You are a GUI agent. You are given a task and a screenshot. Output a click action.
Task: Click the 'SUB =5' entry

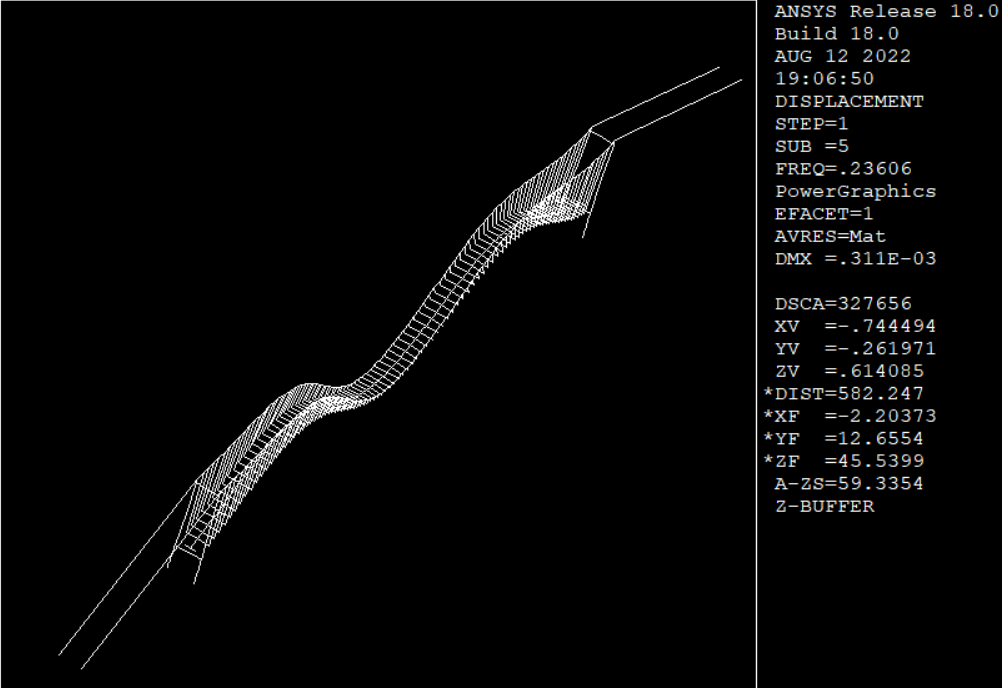[x=812, y=146]
